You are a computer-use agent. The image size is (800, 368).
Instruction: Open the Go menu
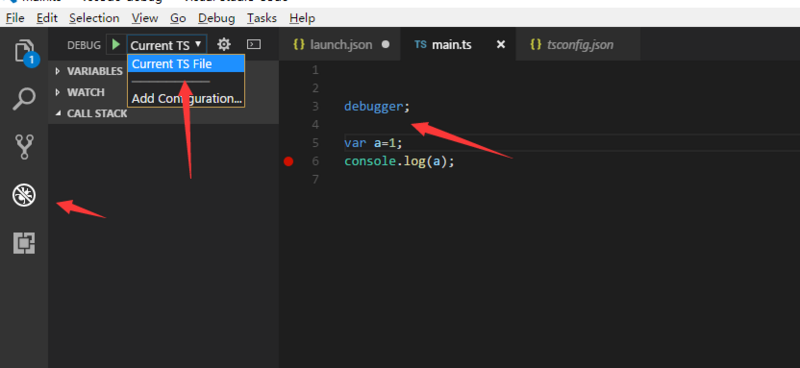(178, 18)
